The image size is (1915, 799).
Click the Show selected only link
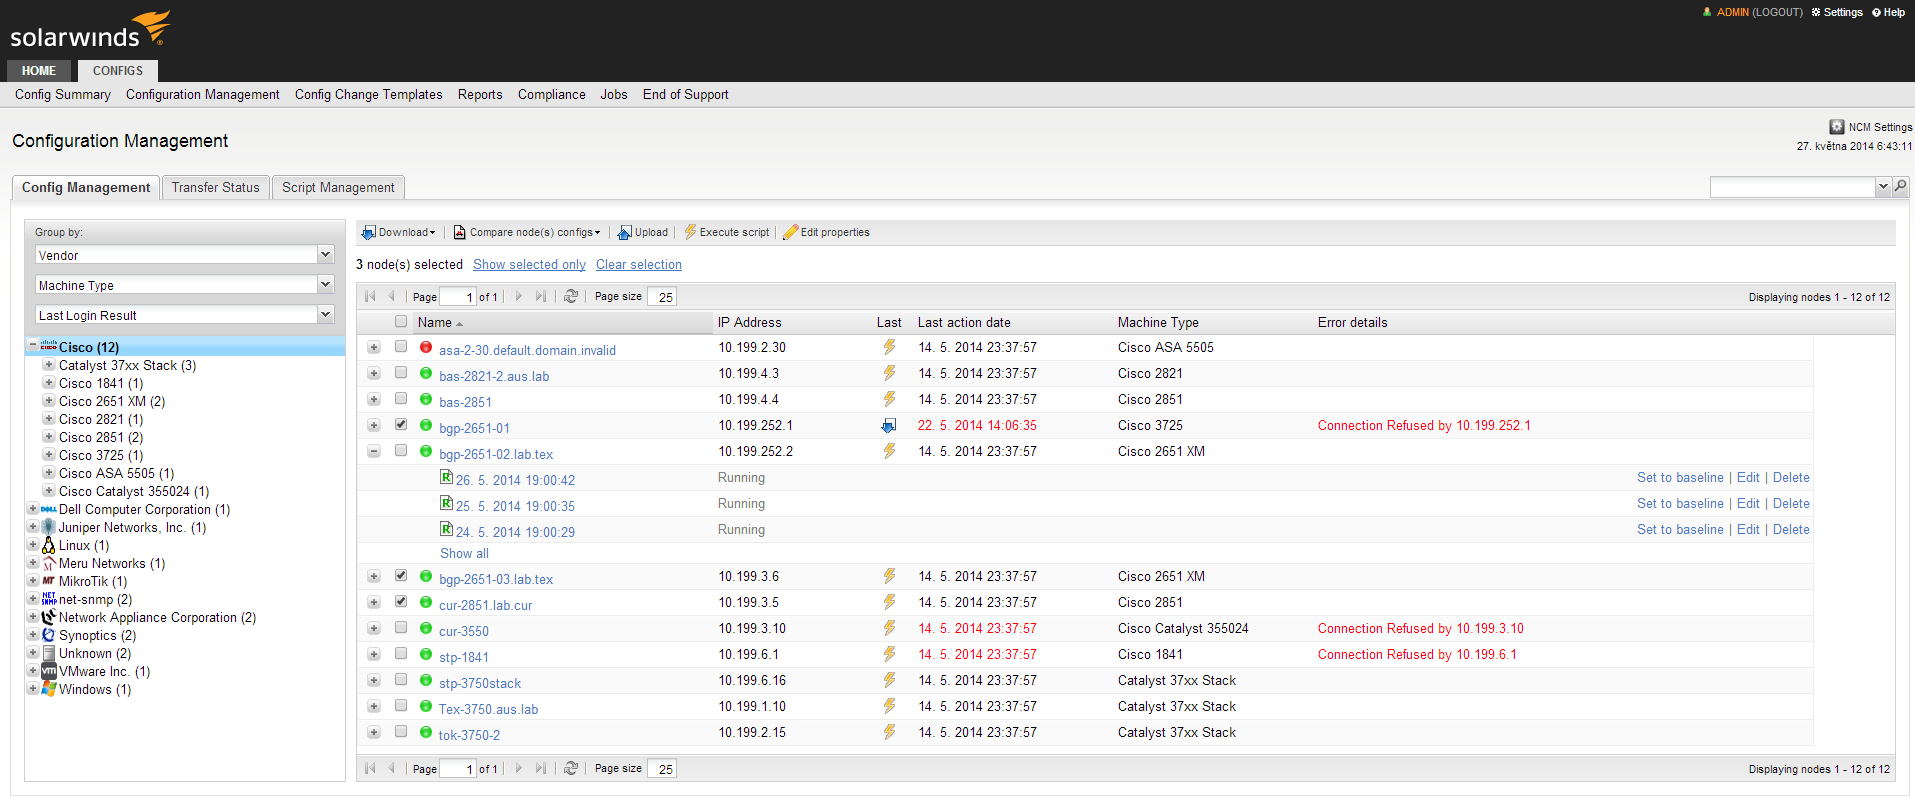coord(529,264)
